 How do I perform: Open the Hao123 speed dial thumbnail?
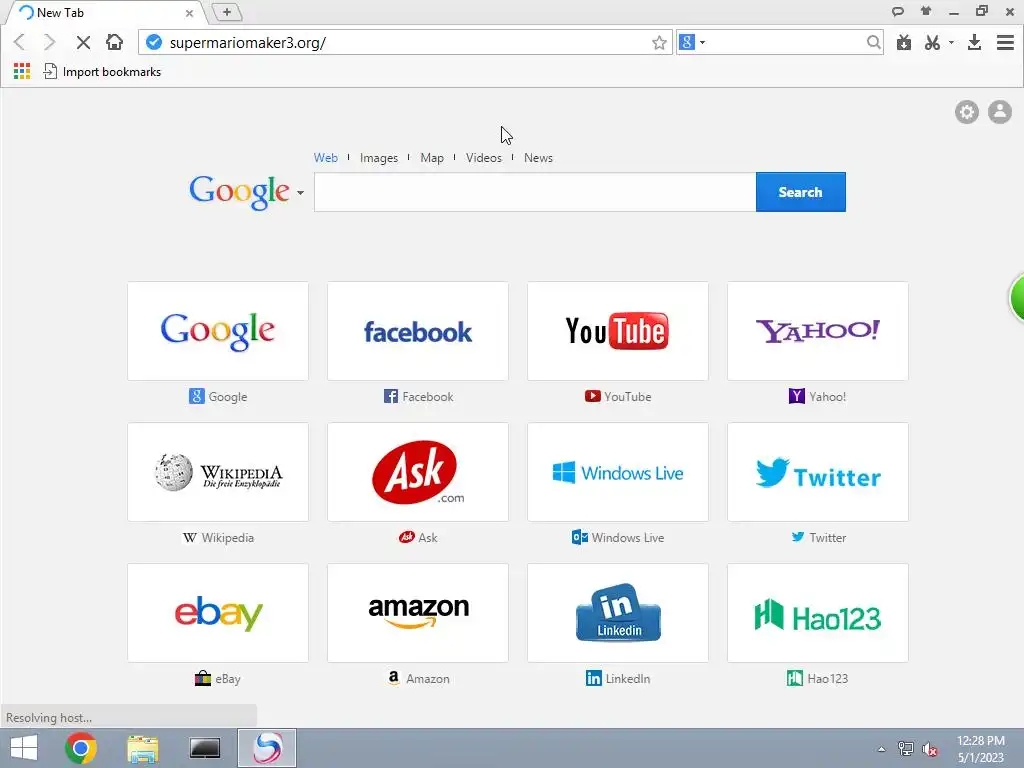pyautogui.click(x=818, y=613)
